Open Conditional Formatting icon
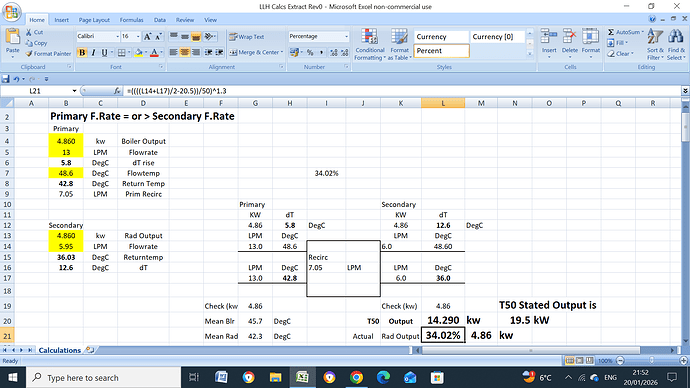690x388 pixels. click(369, 36)
